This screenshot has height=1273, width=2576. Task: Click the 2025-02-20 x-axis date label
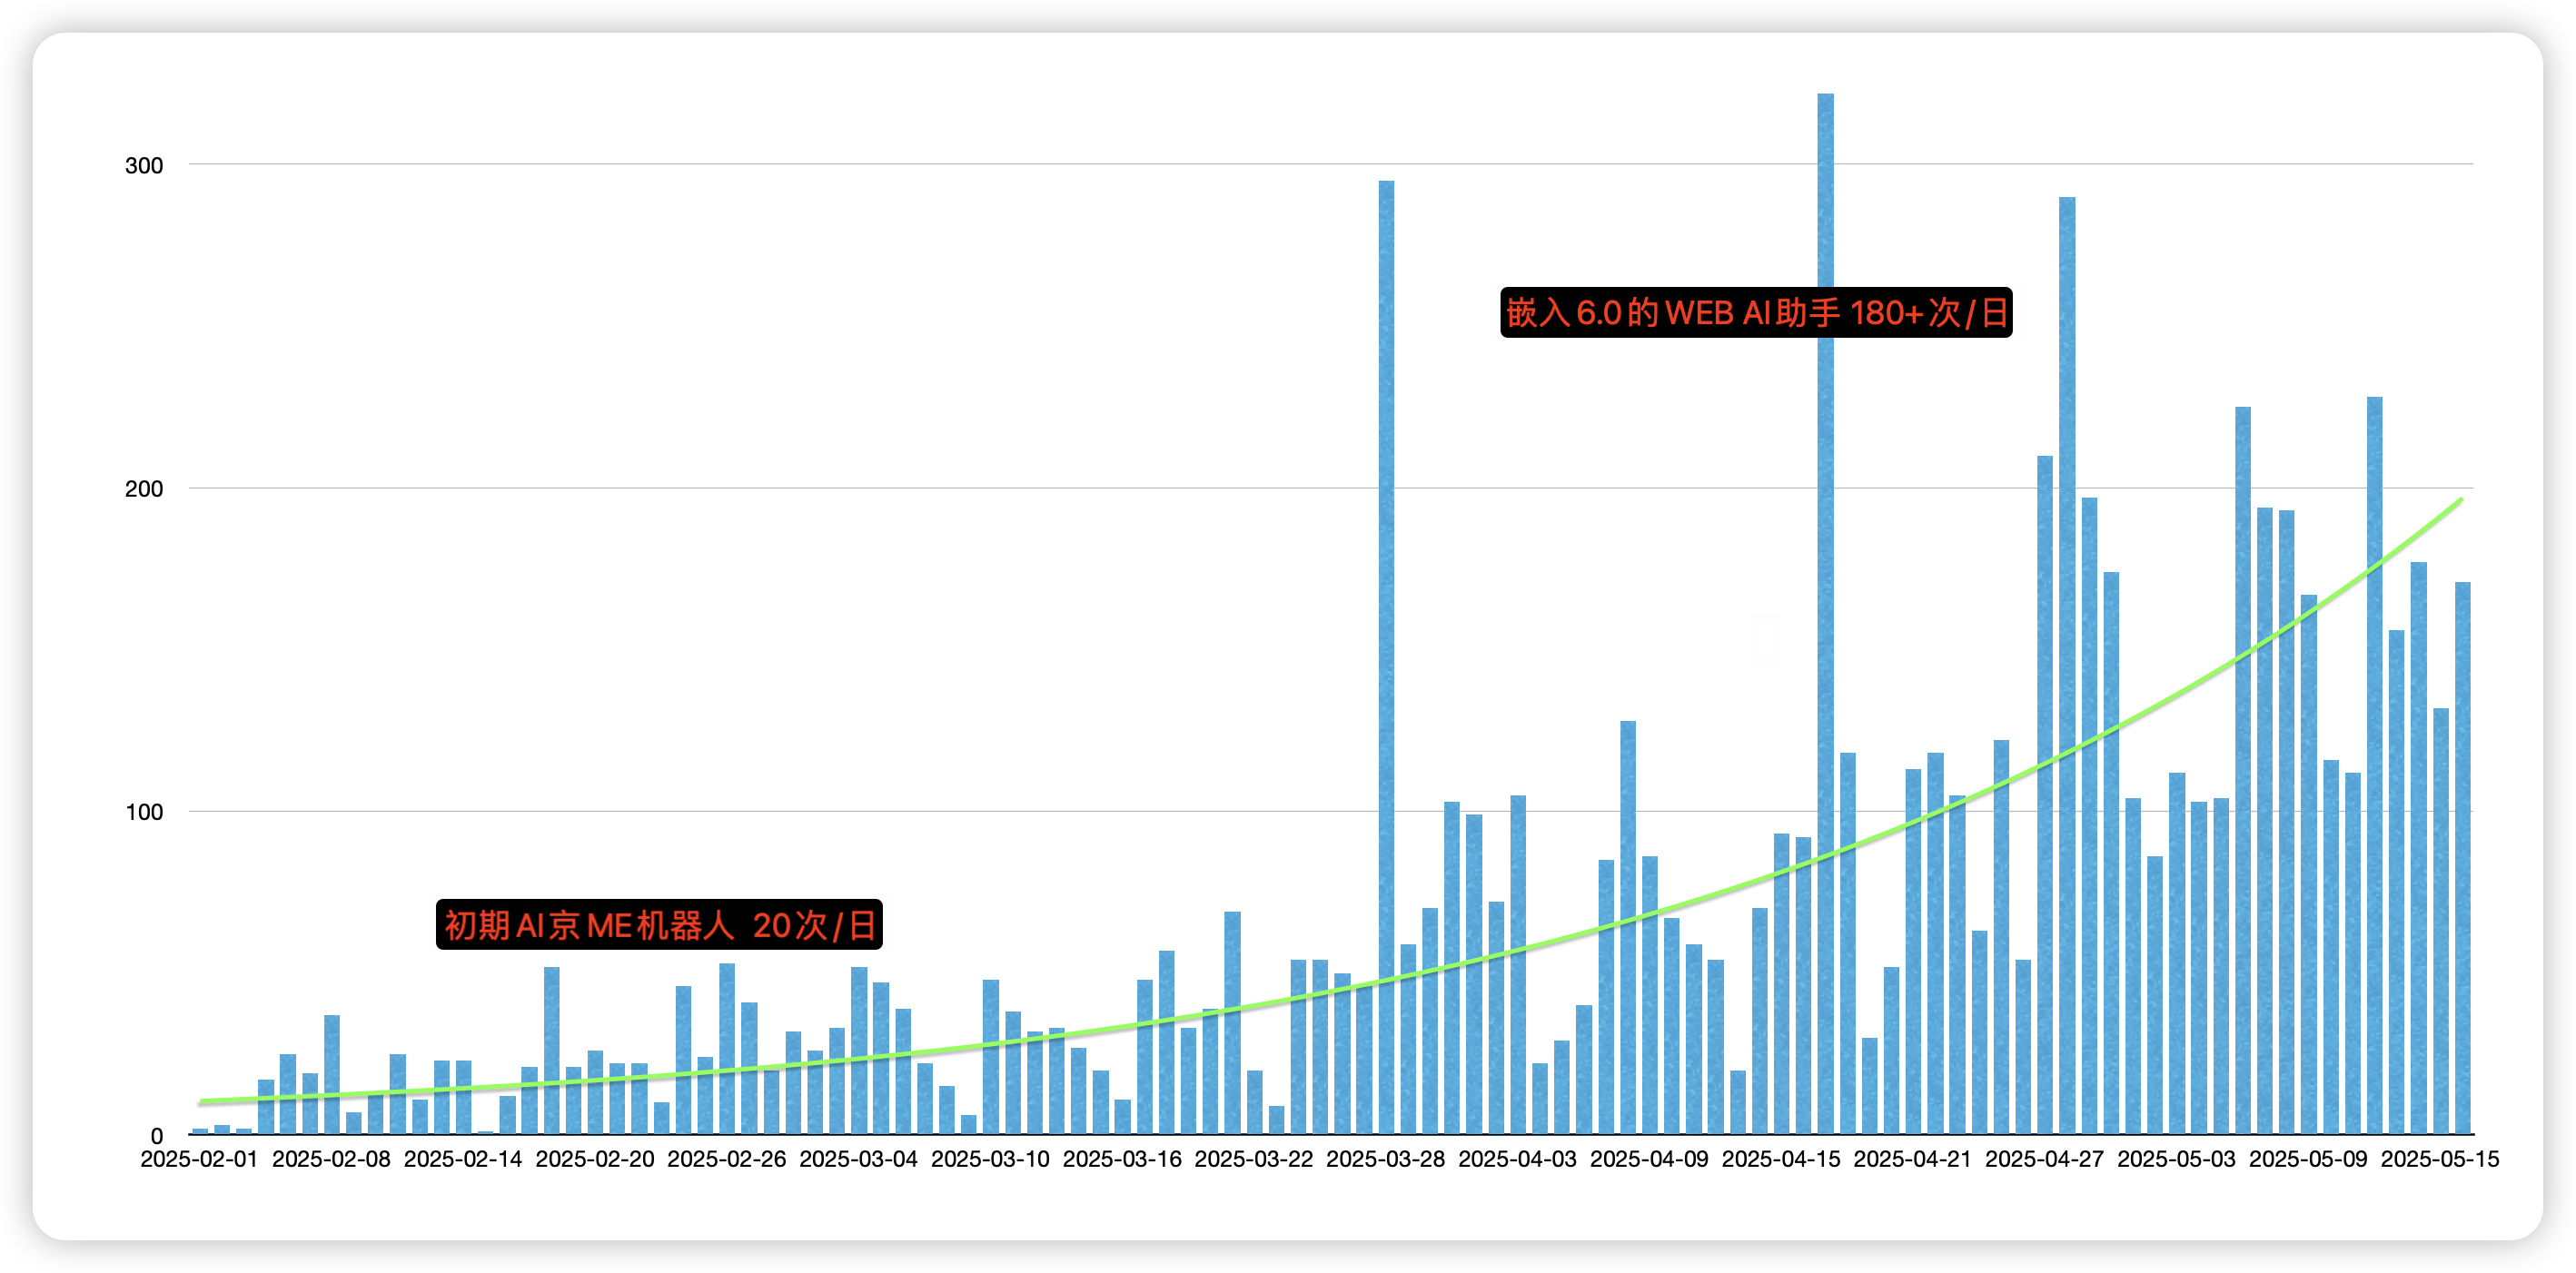point(595,1159)
